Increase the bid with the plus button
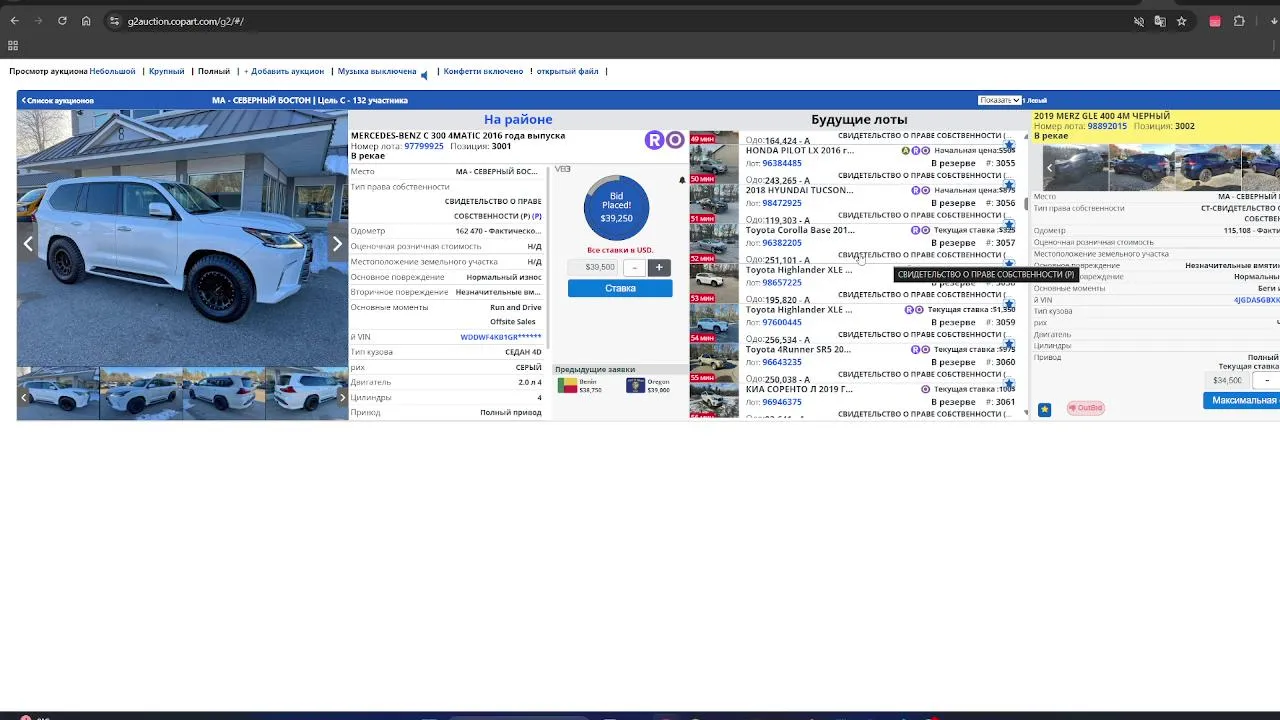This screenshot has width=1280, height=720. 659,267
